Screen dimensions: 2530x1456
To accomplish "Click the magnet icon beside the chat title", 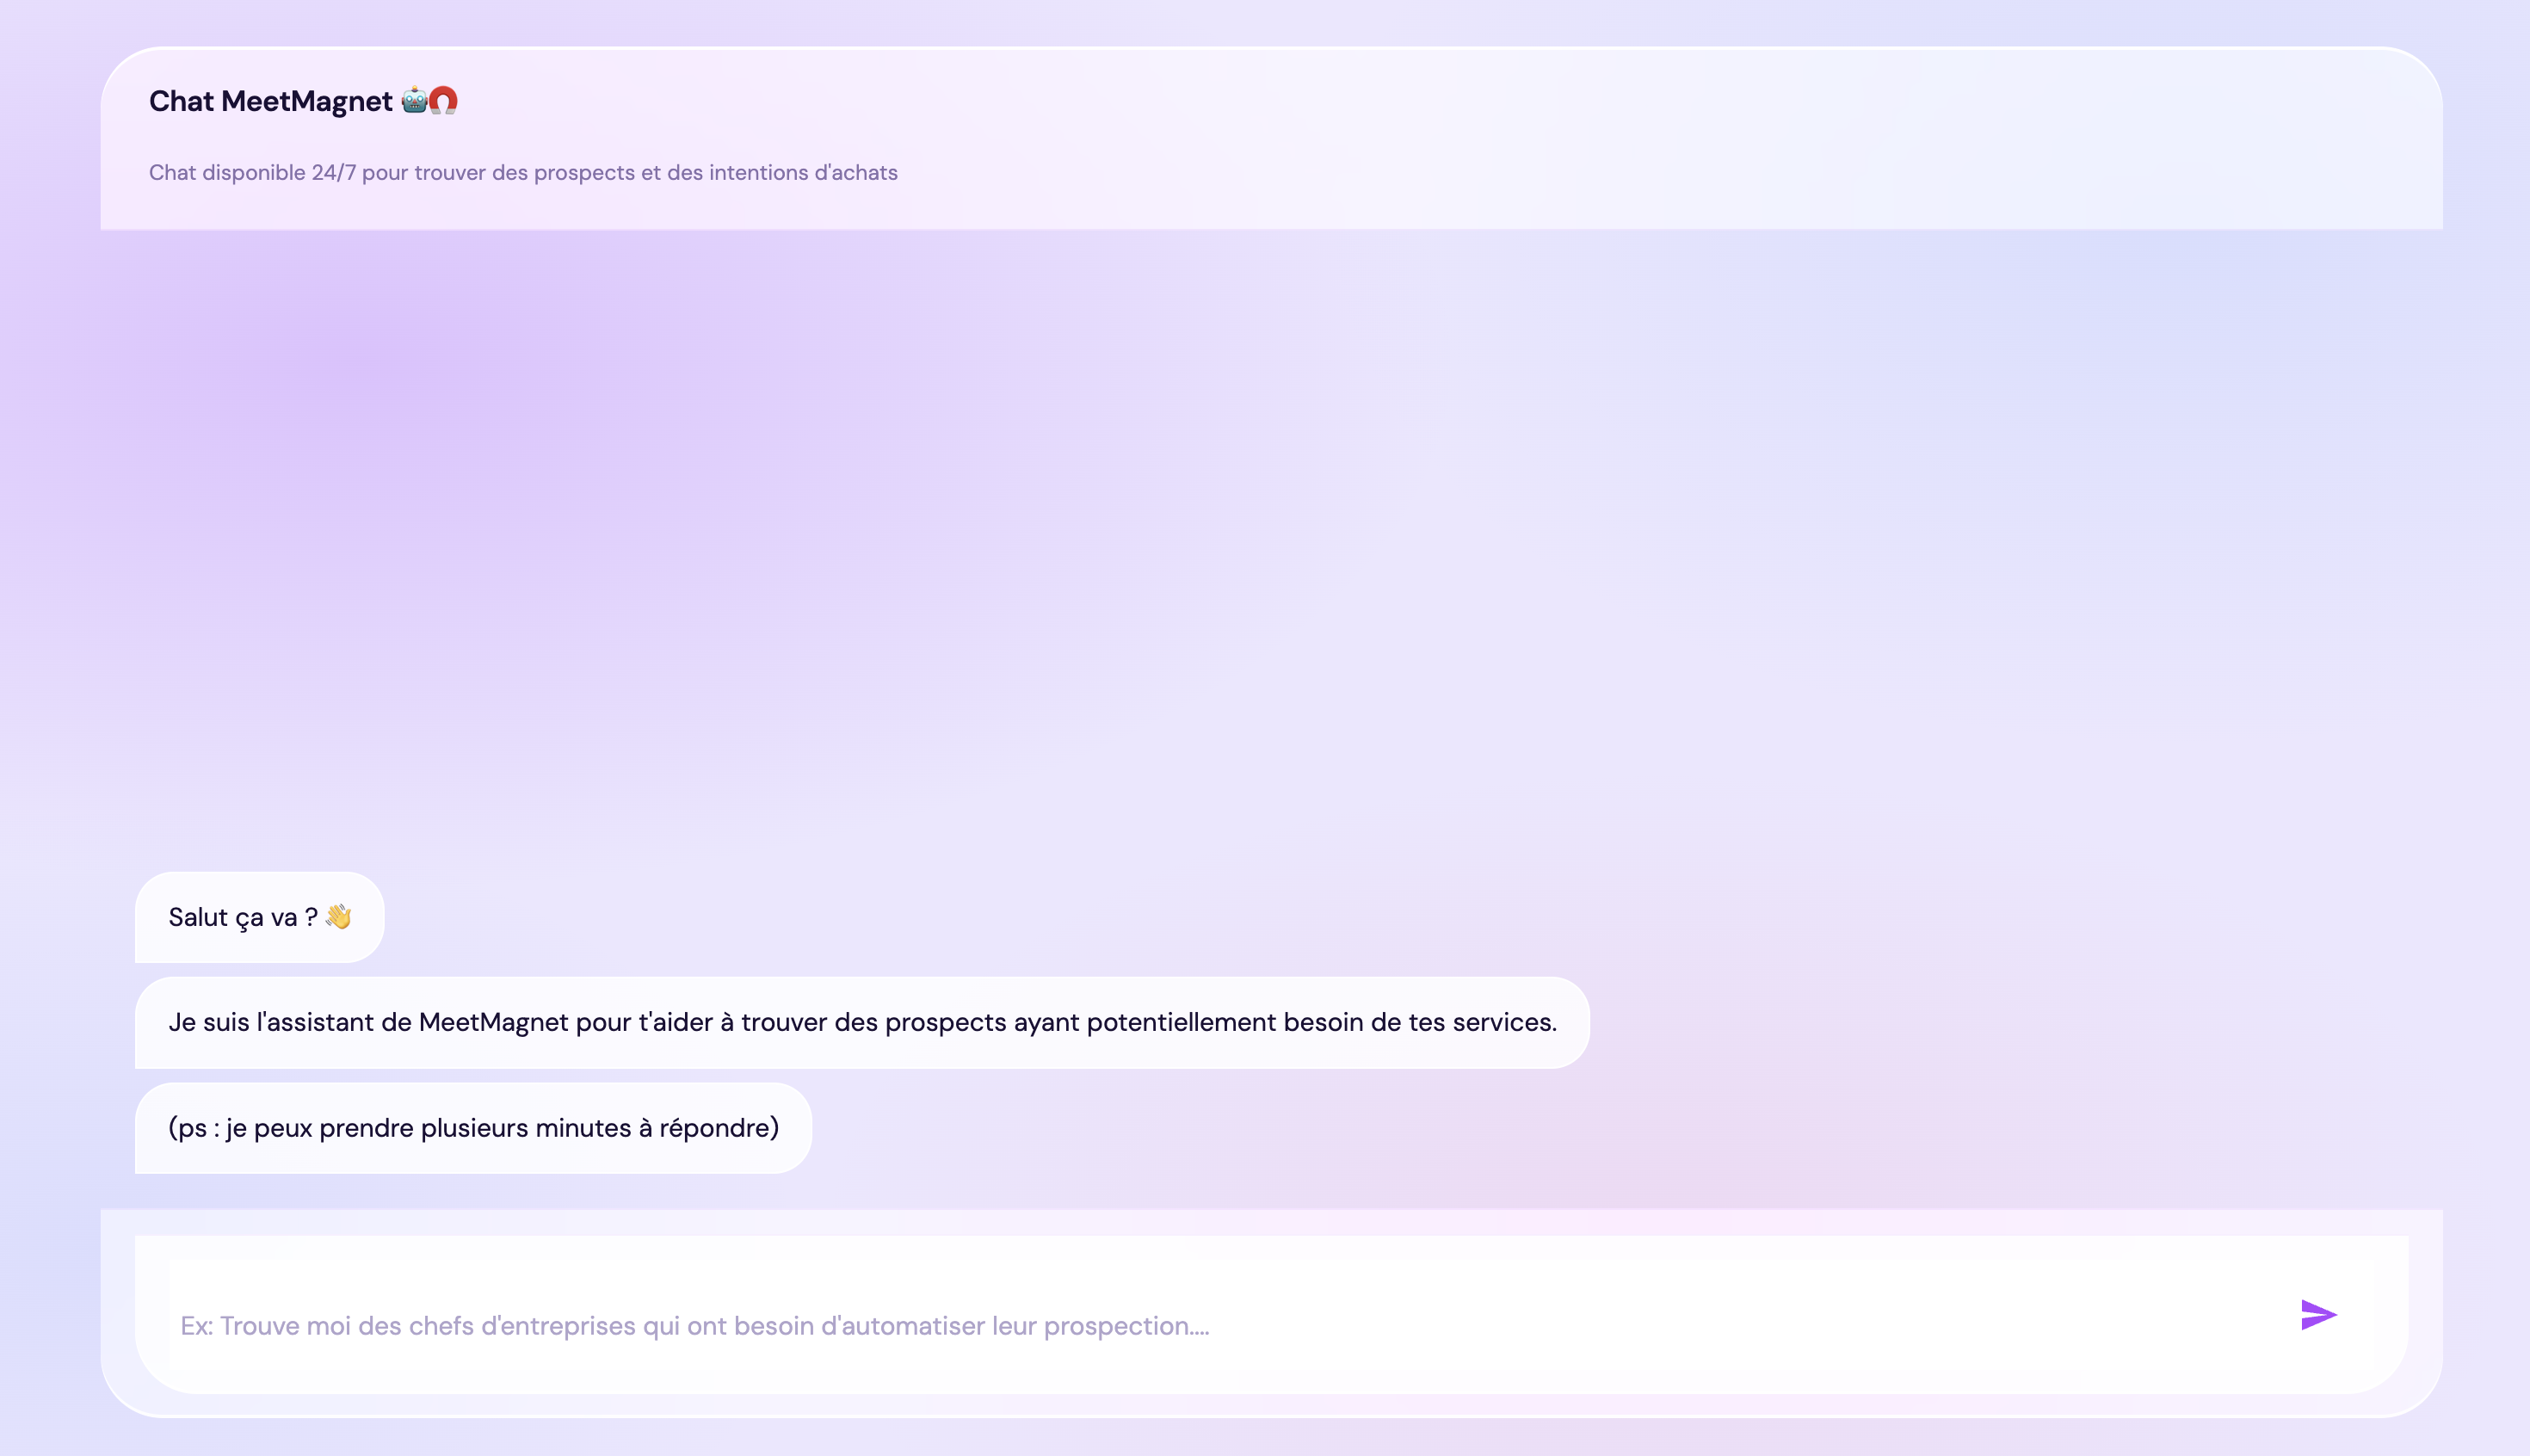I will (x=446, y=100).
